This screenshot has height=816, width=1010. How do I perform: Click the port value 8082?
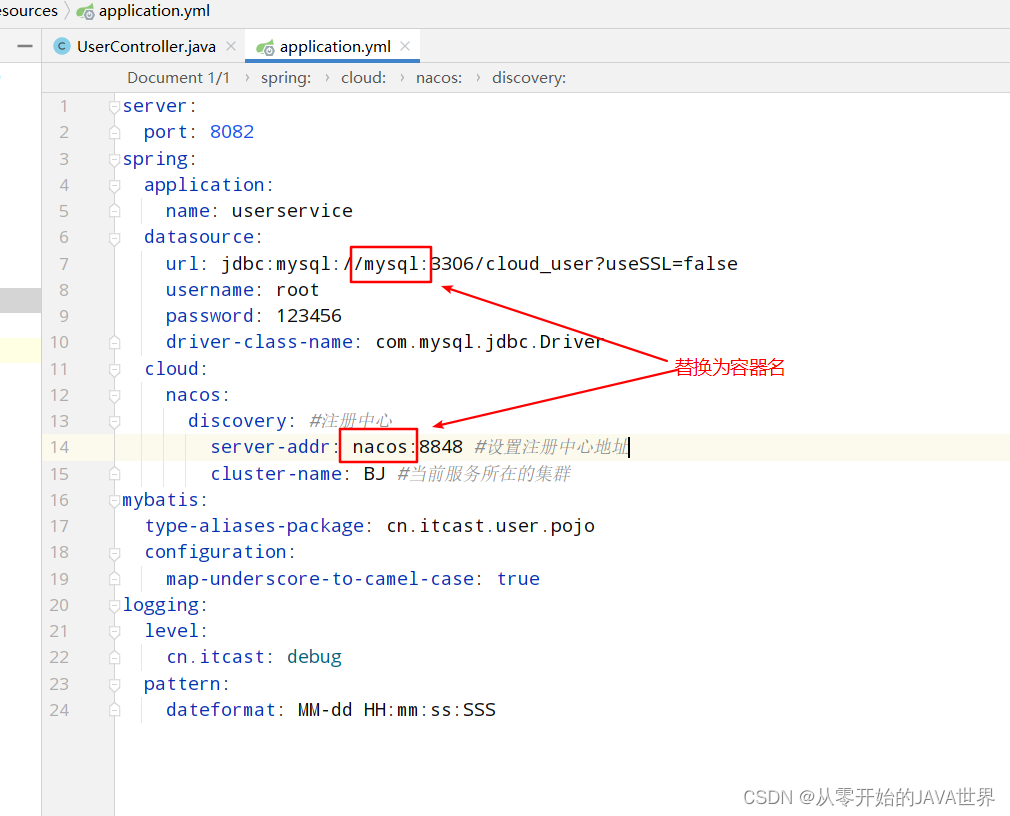click(x=232, y=132)
